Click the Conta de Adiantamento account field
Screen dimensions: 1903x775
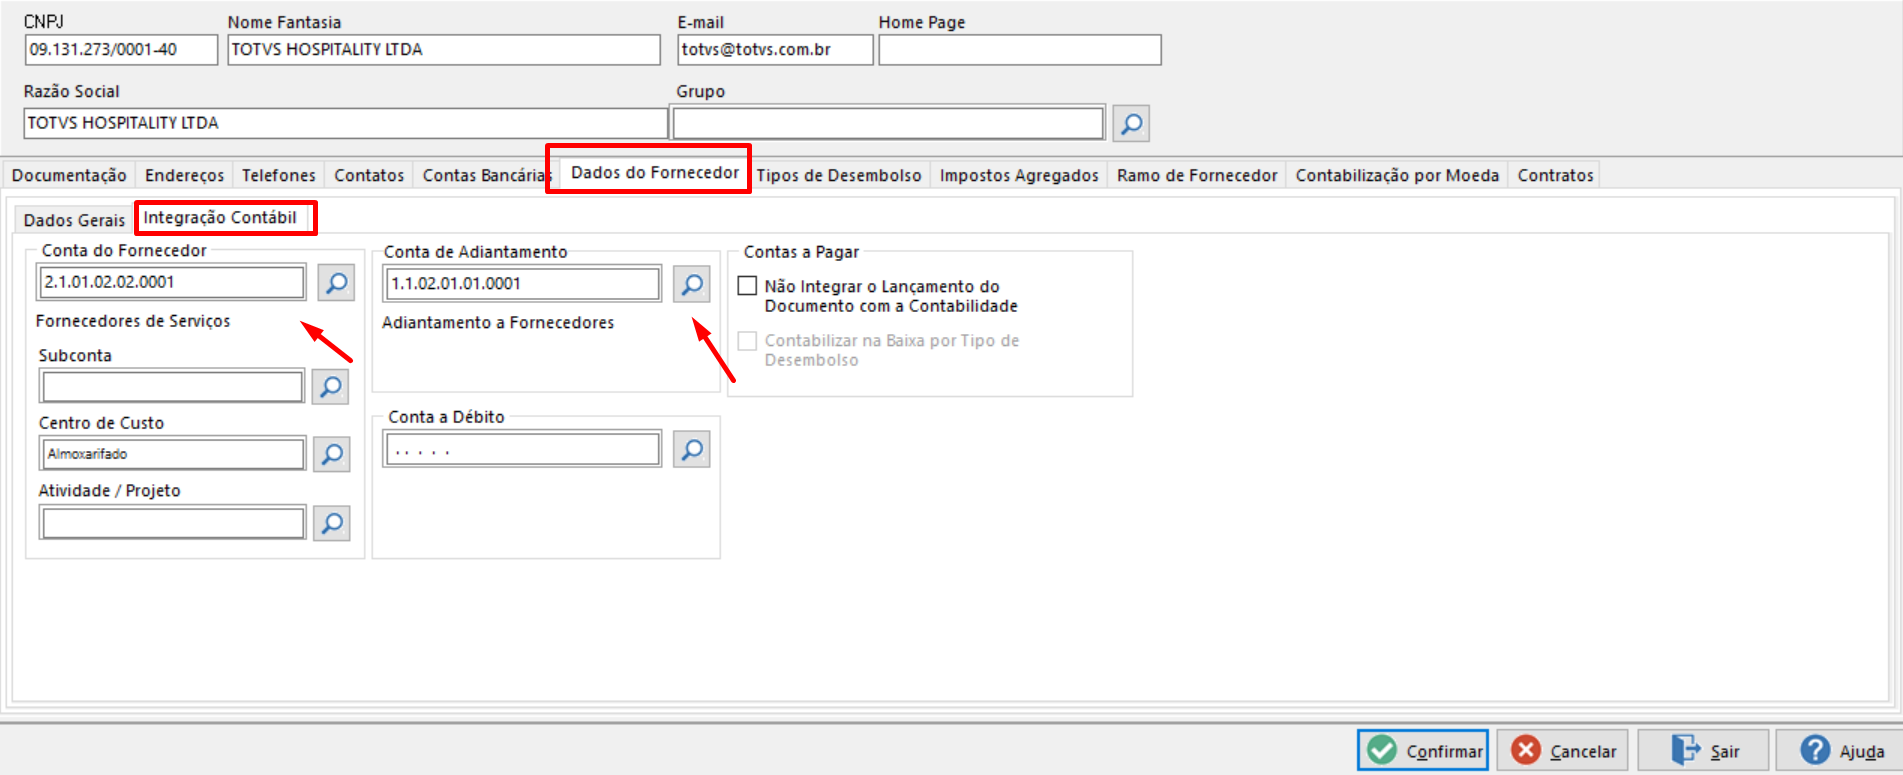click(x=522, y=284)
